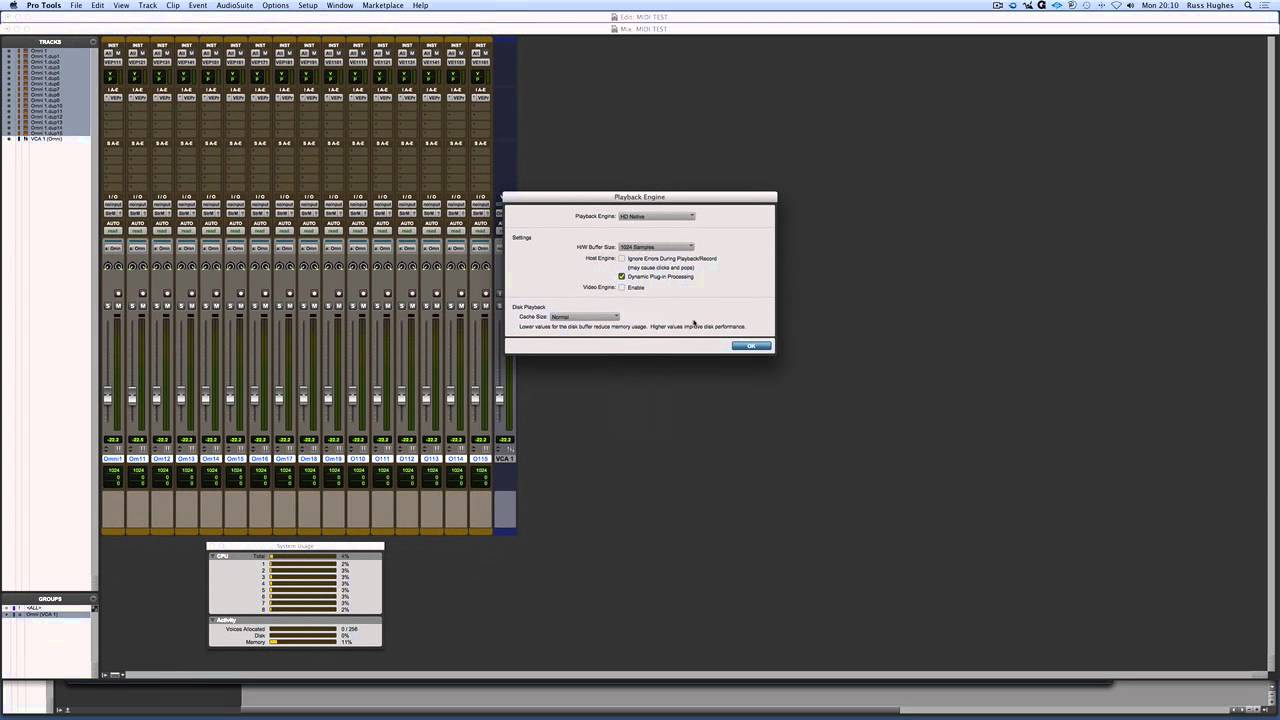Open the File menu
The height and width of the screenshot is (720, 1280).
click(x=76, y=5)
